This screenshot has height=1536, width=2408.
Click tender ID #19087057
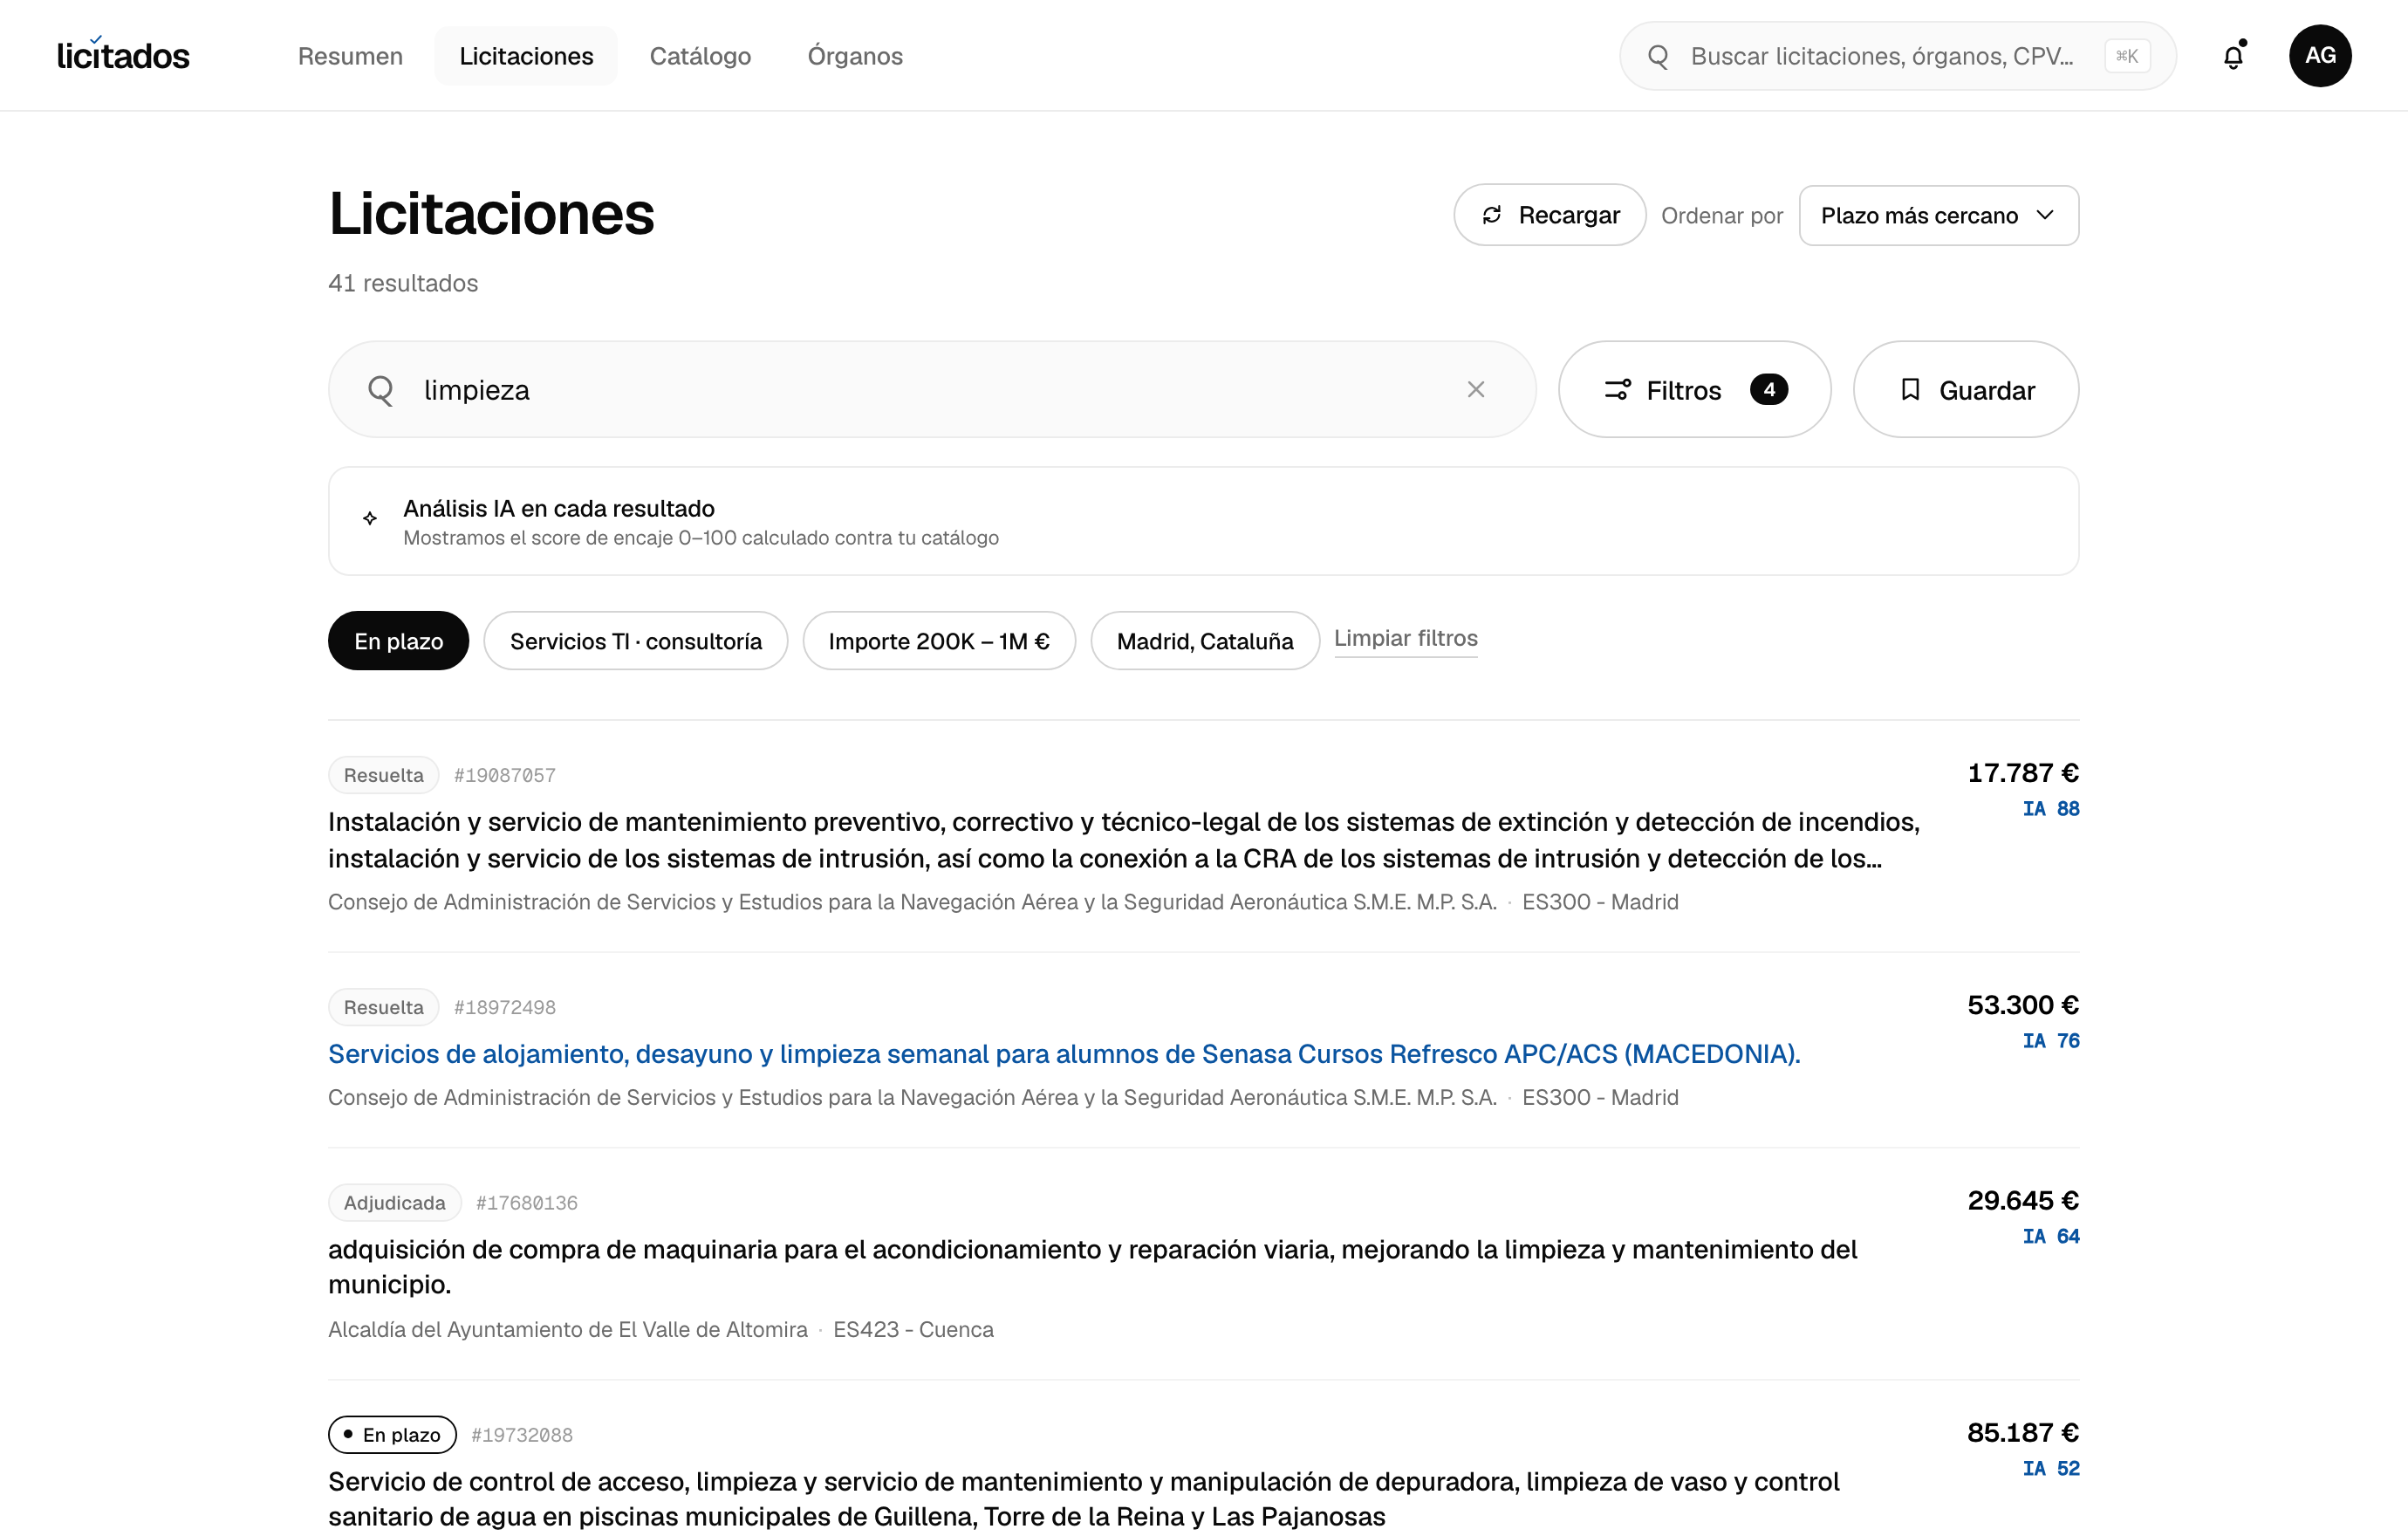(505, 775)
